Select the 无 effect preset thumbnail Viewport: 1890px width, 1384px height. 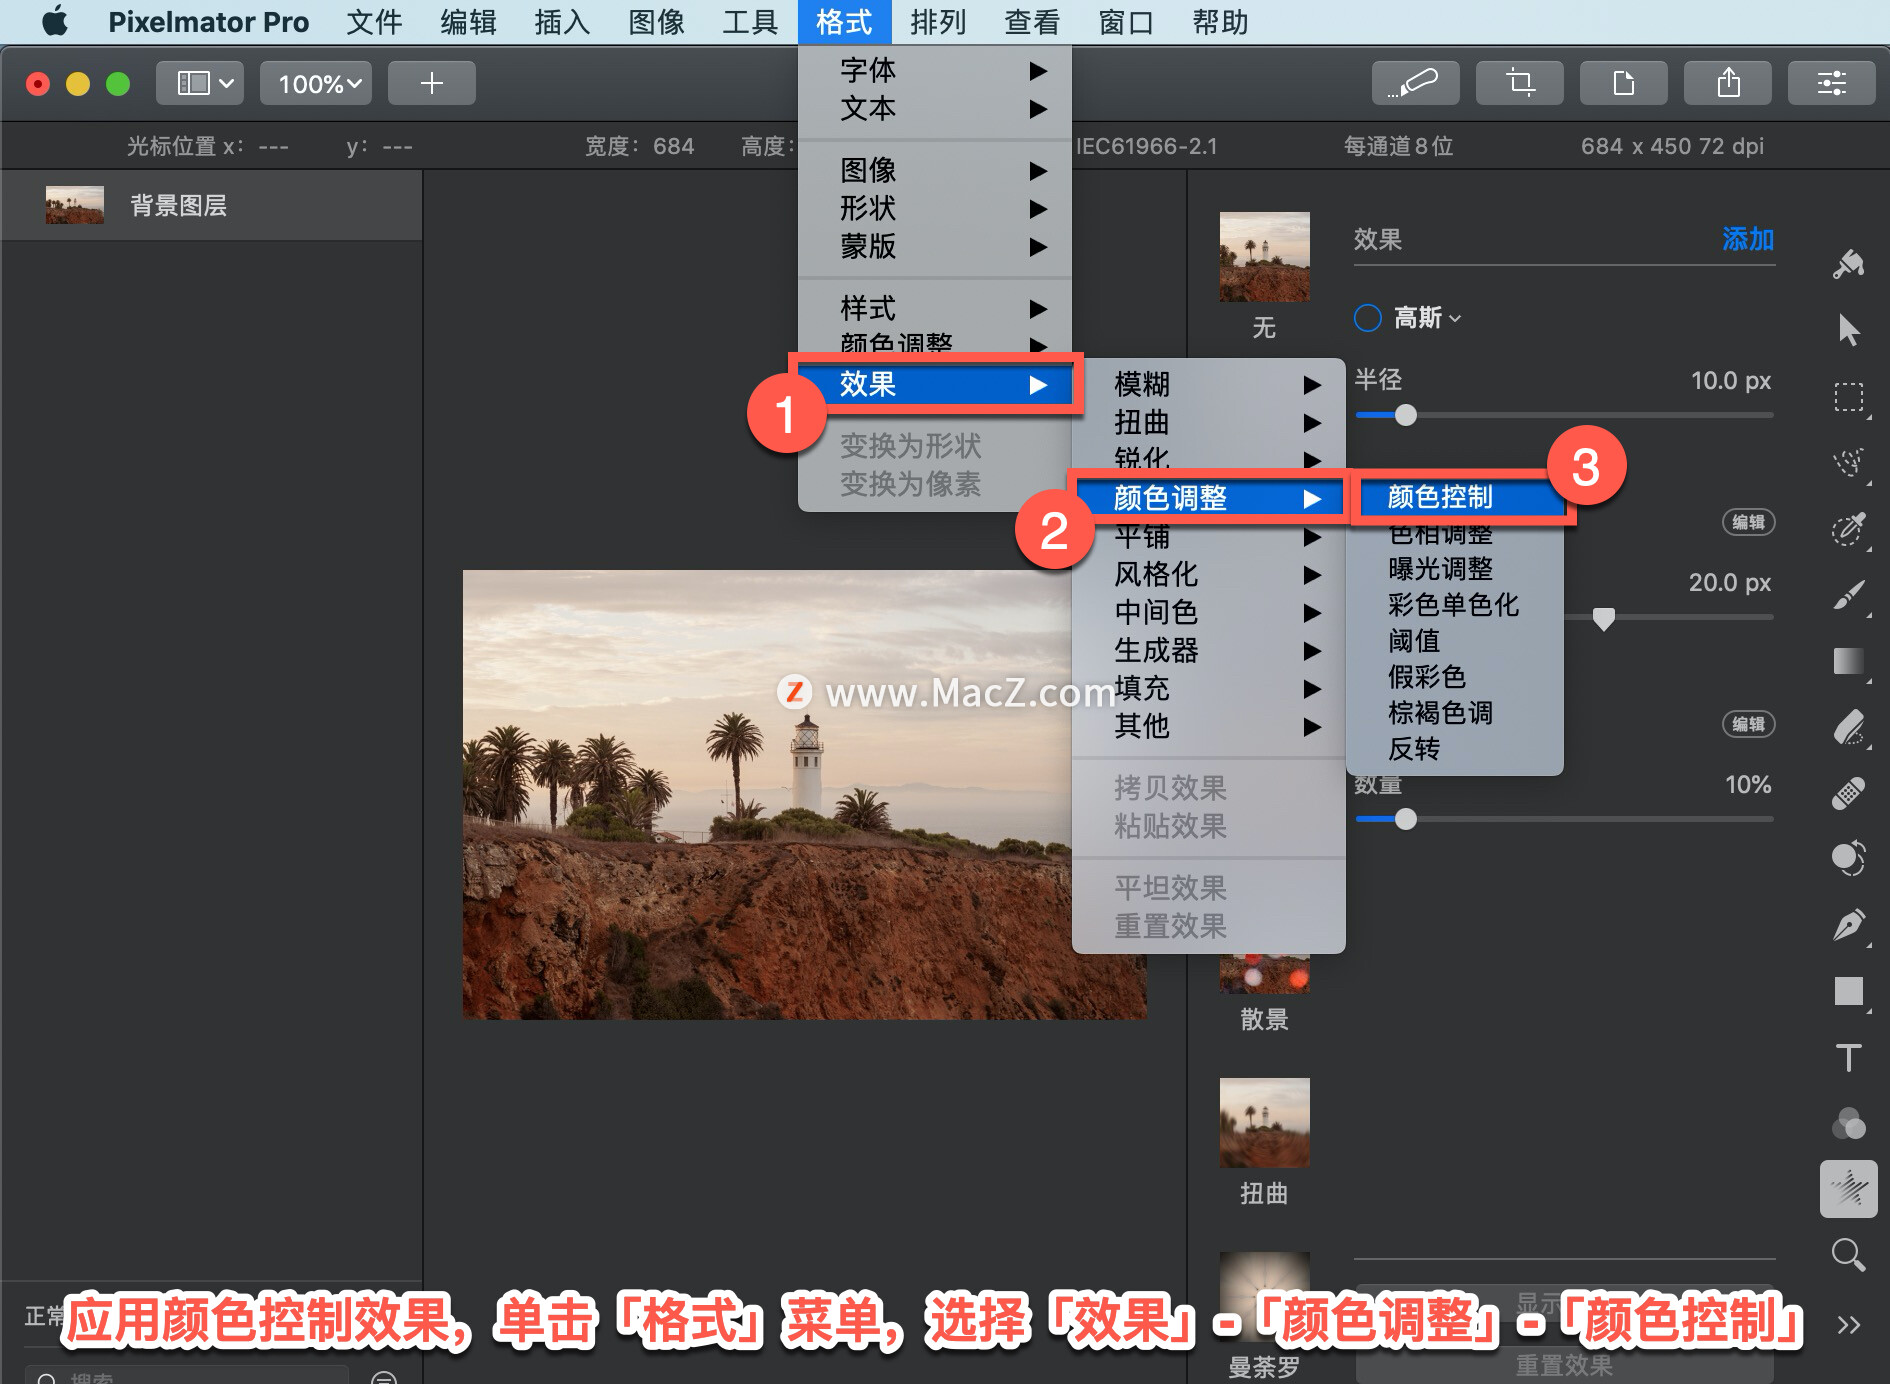1264,257
